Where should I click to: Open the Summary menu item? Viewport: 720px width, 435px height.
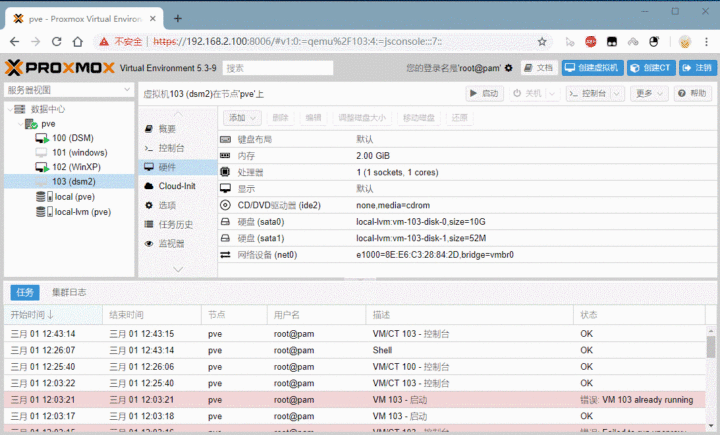point(178,129)
